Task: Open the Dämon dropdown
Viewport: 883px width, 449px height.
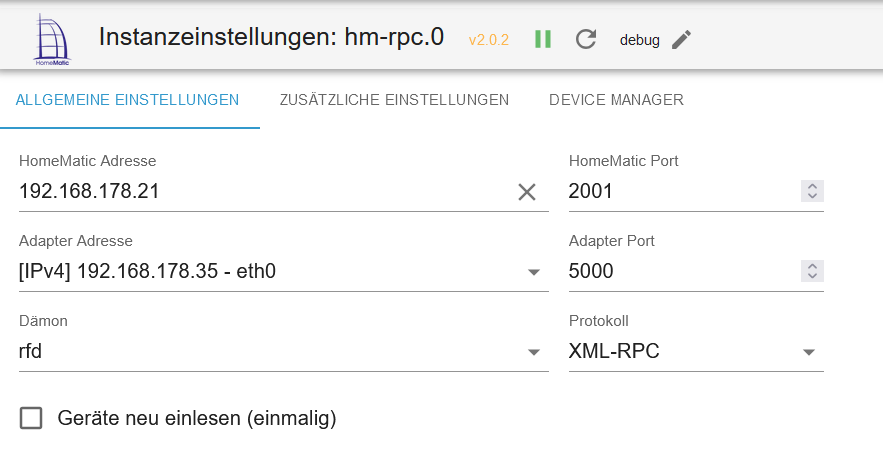Action: pyautogui.click(x=533, y=352)
